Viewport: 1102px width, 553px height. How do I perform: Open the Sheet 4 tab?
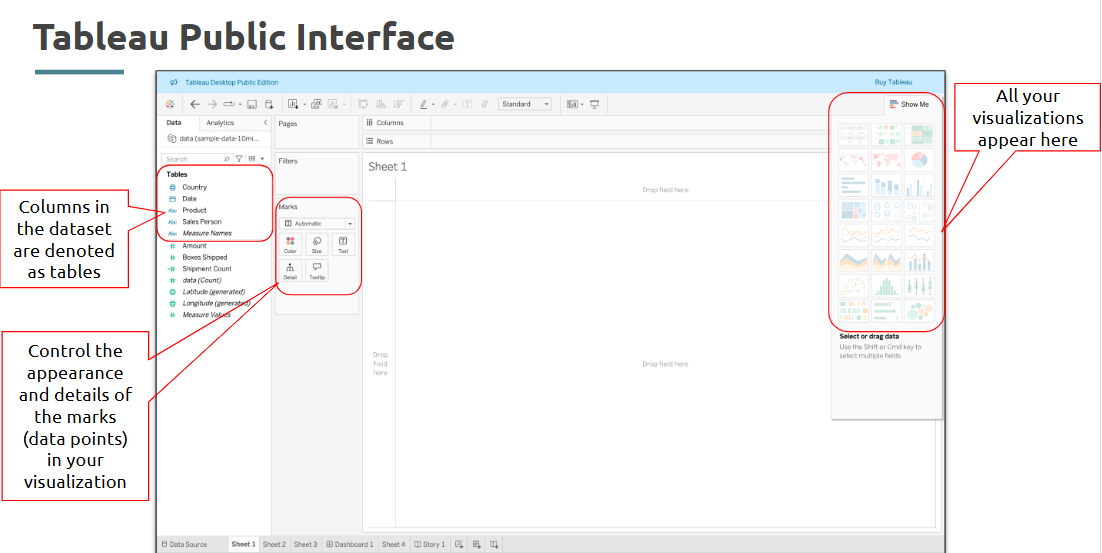click(394, 545)
